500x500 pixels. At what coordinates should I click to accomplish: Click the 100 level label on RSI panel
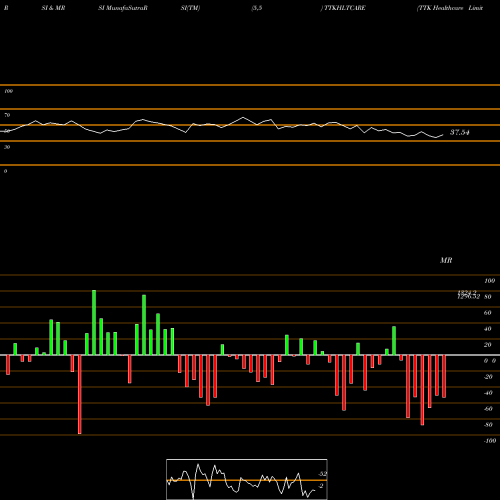tap(8, 91)
